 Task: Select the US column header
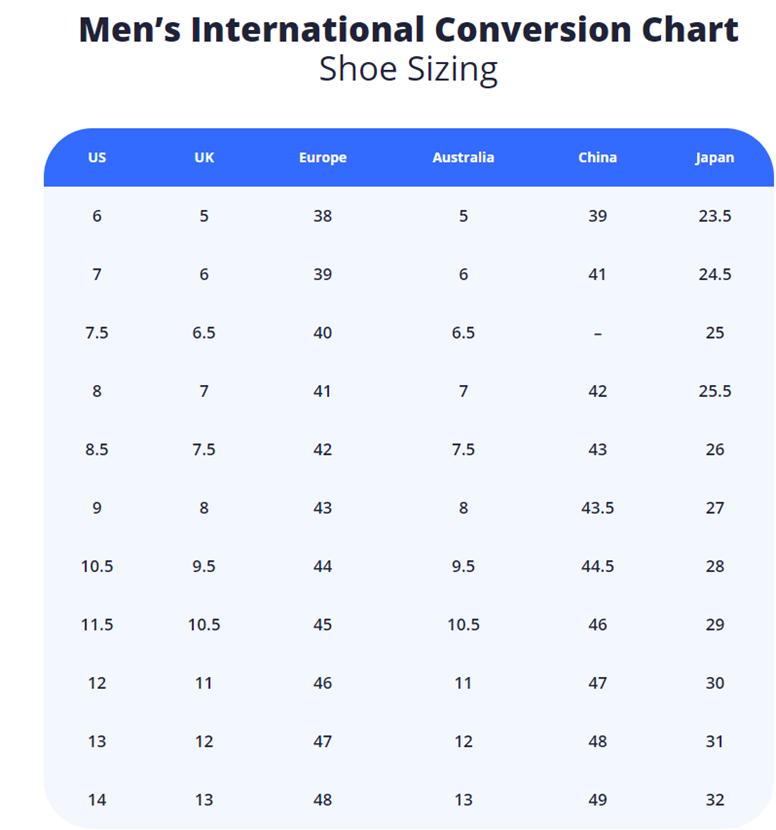point(97,158)
